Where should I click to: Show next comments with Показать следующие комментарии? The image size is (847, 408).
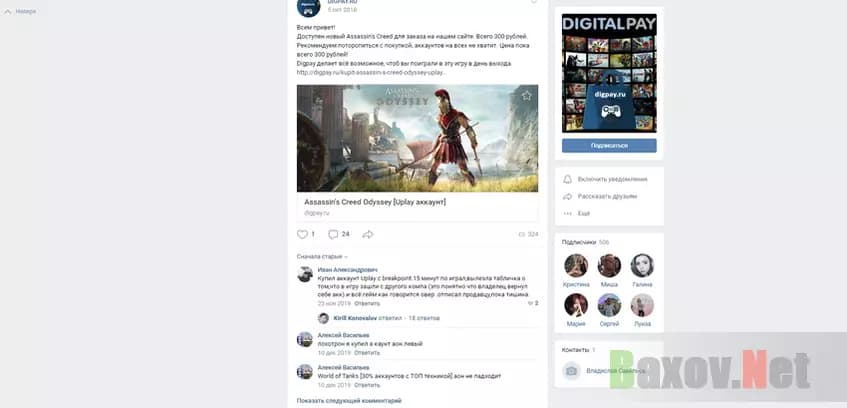[x=349, y=400]
